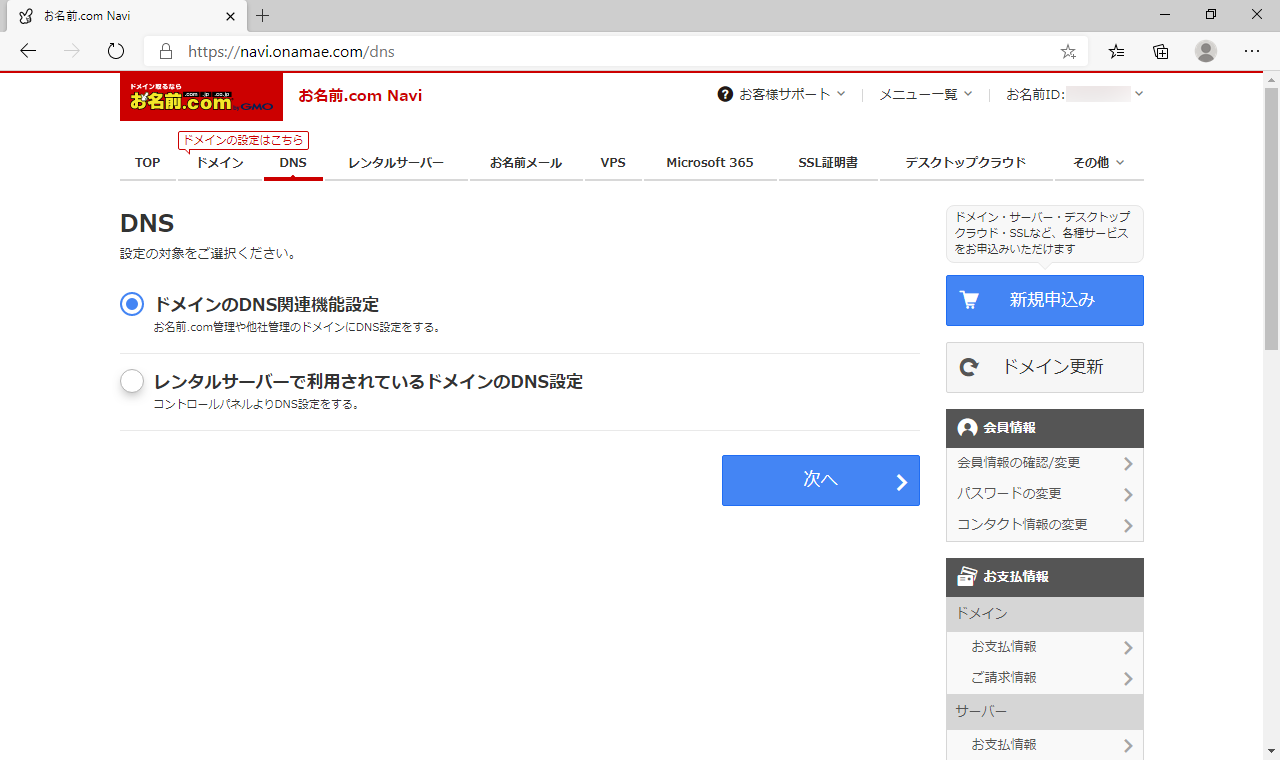
Task: Click arrow icon on 次へ button
Action: (x=901, y=483)
